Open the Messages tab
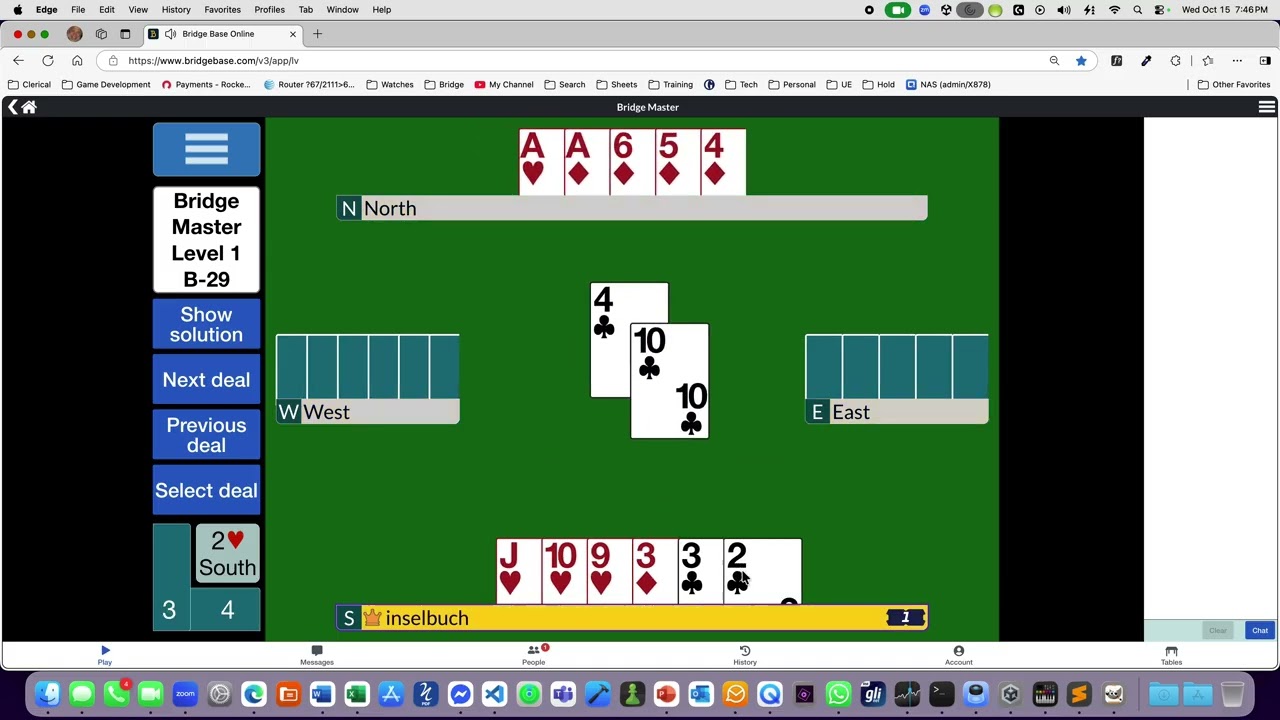 (x=317, y=655)
